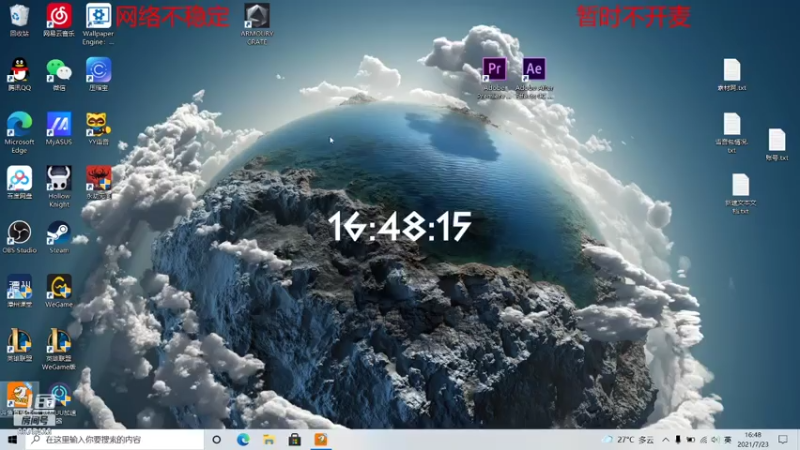The width and height of the screenshot is (800, 450).
Task: Launch ARMOURY CRATE shortcut
Action: click(257, 24)
